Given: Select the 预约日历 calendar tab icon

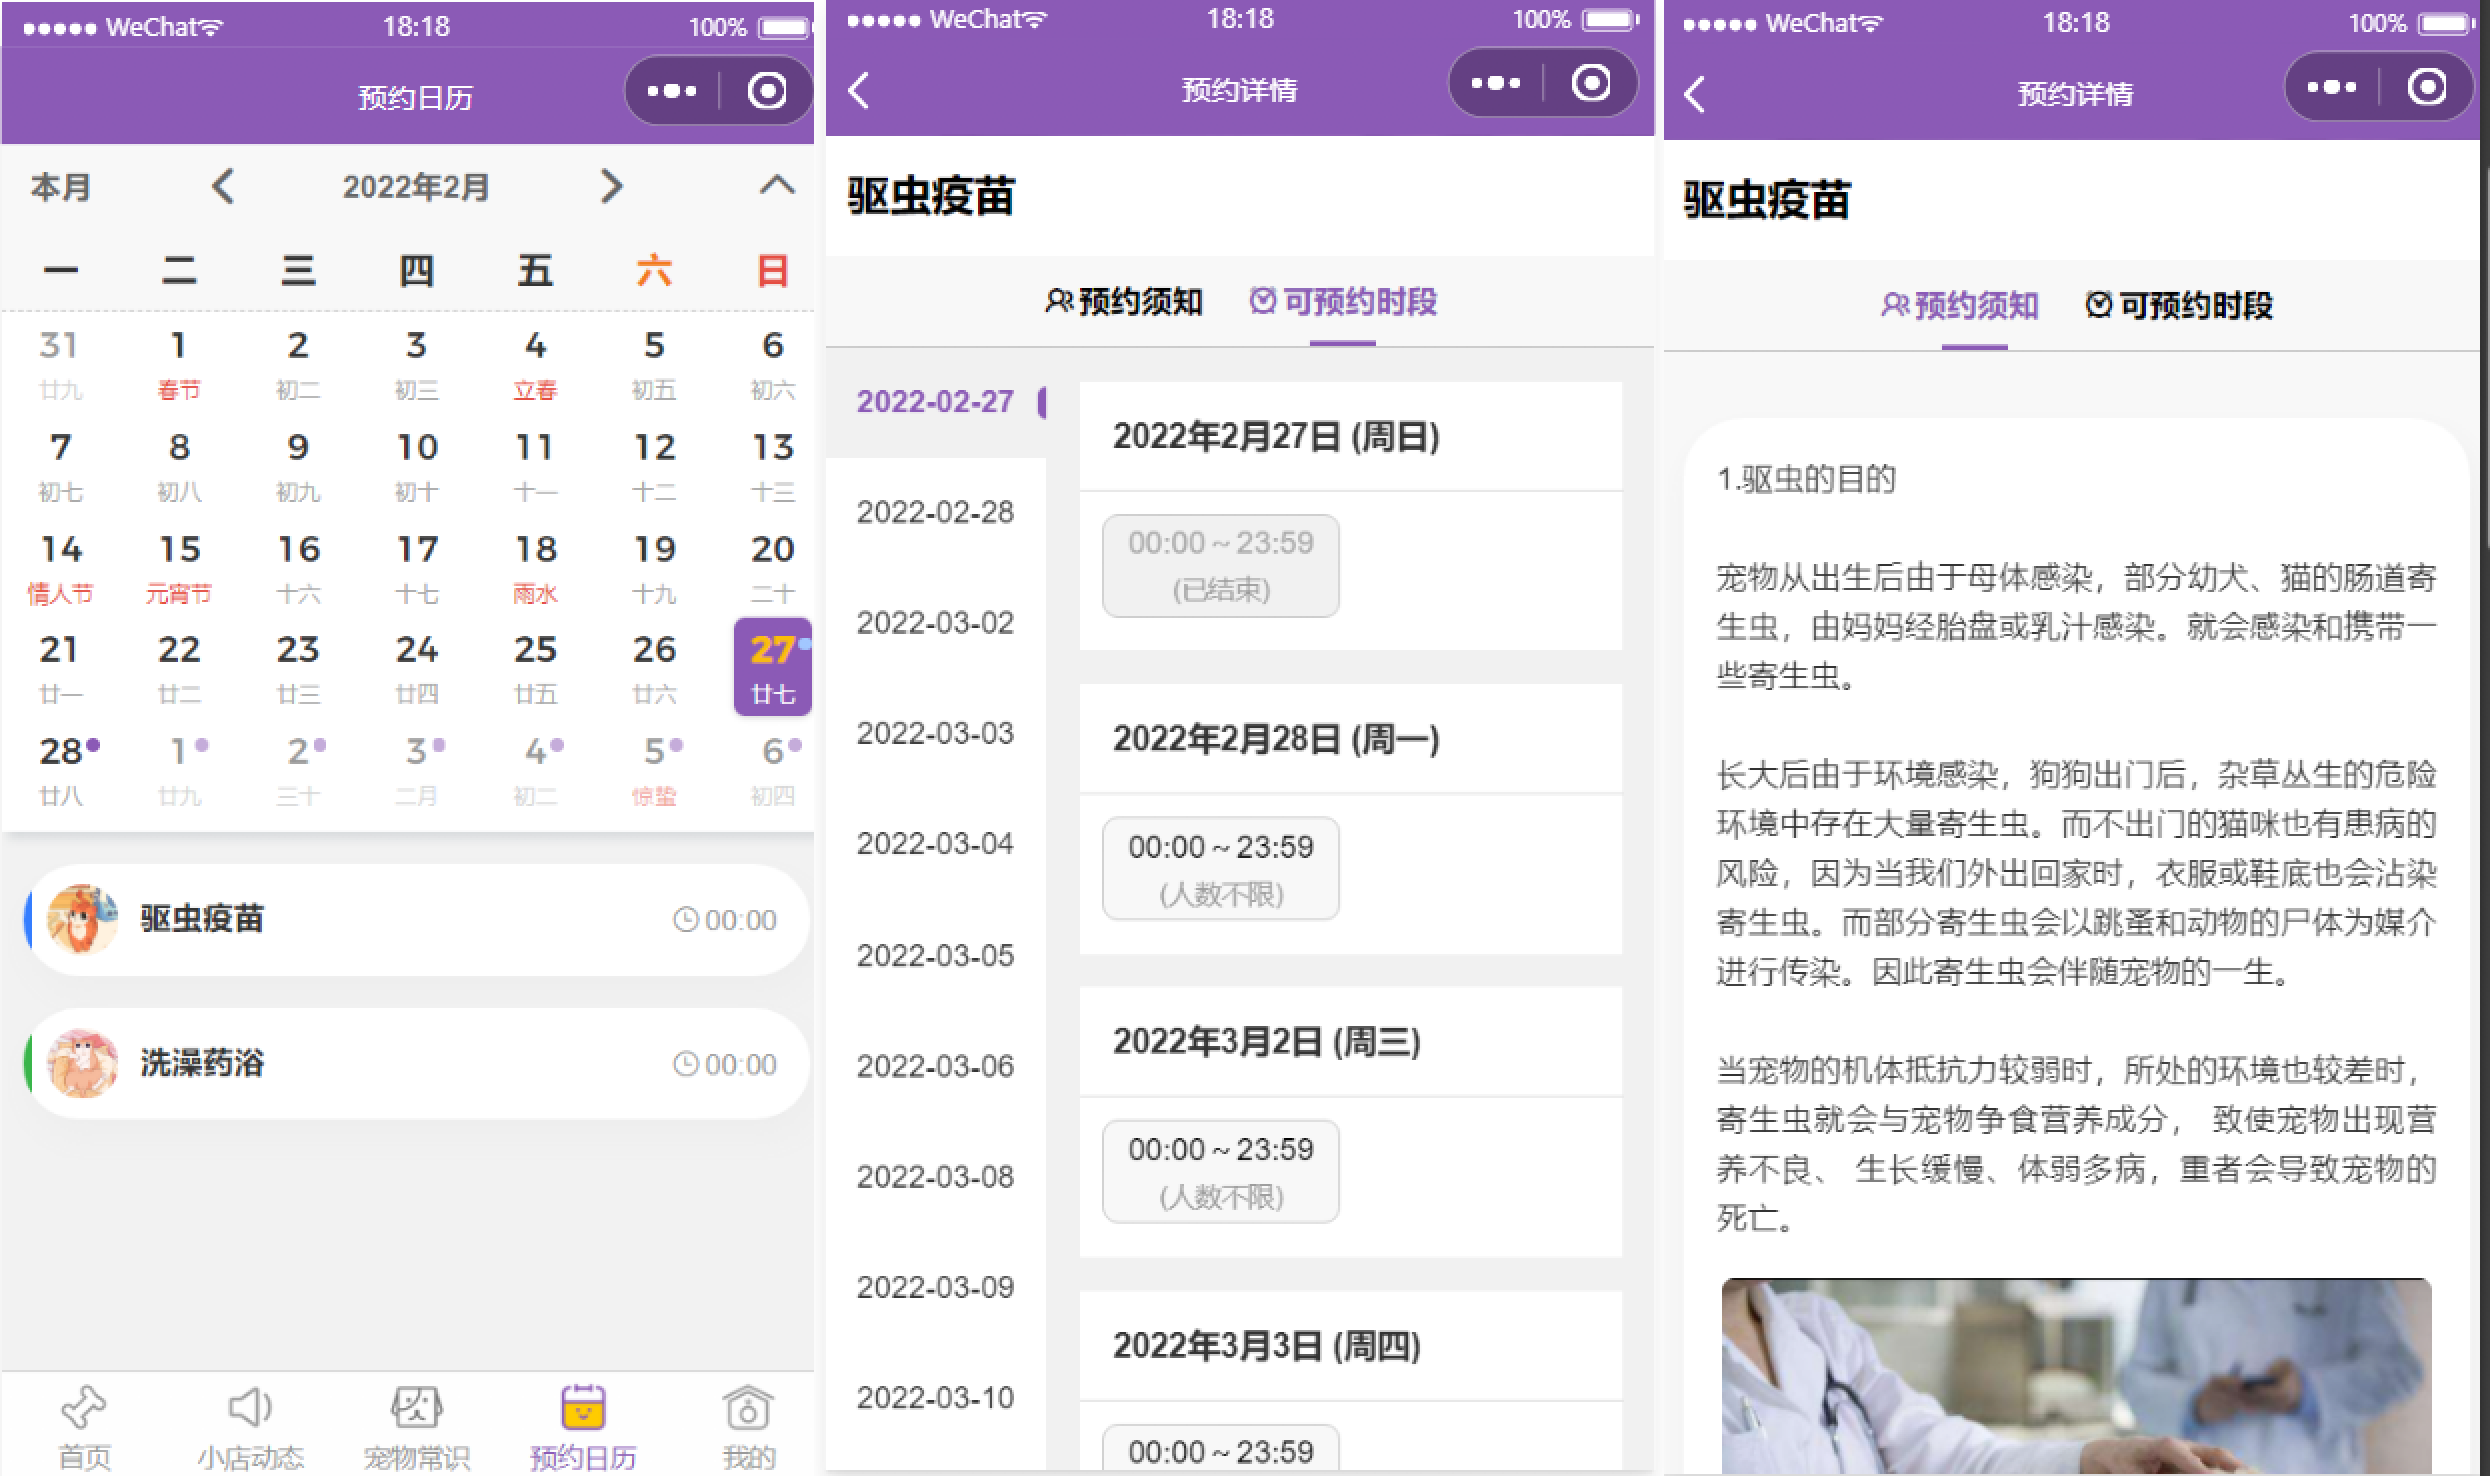Looking at the screenshot, I should pos(583,1408).
